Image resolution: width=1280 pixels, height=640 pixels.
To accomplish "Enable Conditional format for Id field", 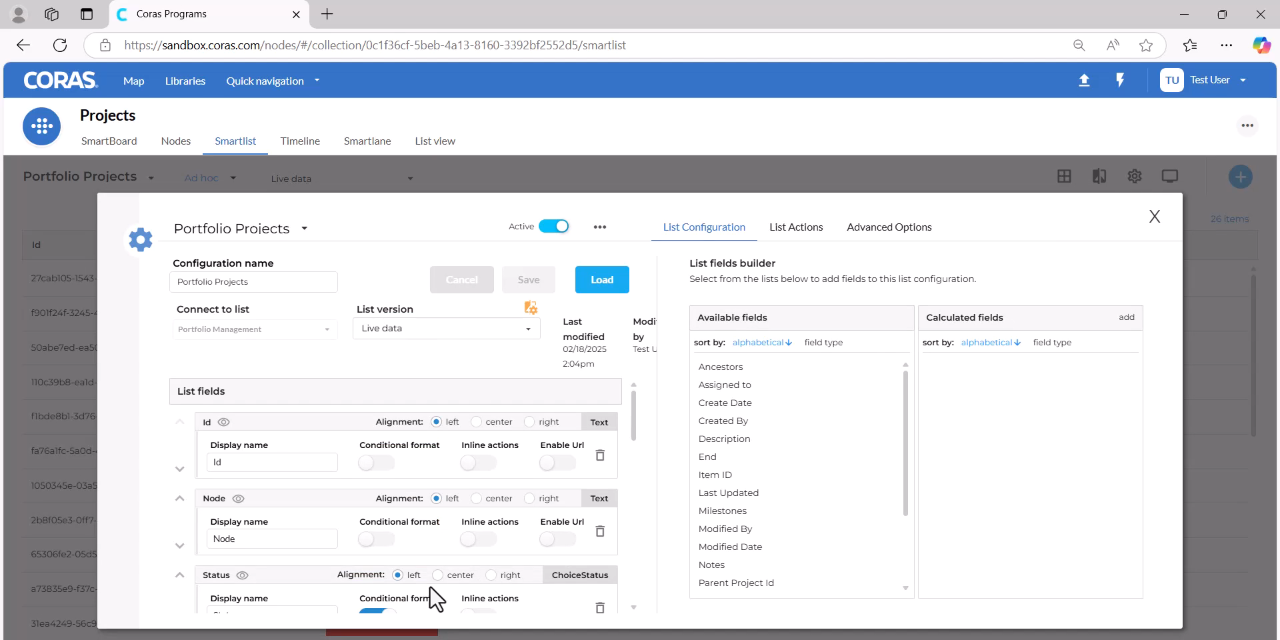I will coord(376,462).
